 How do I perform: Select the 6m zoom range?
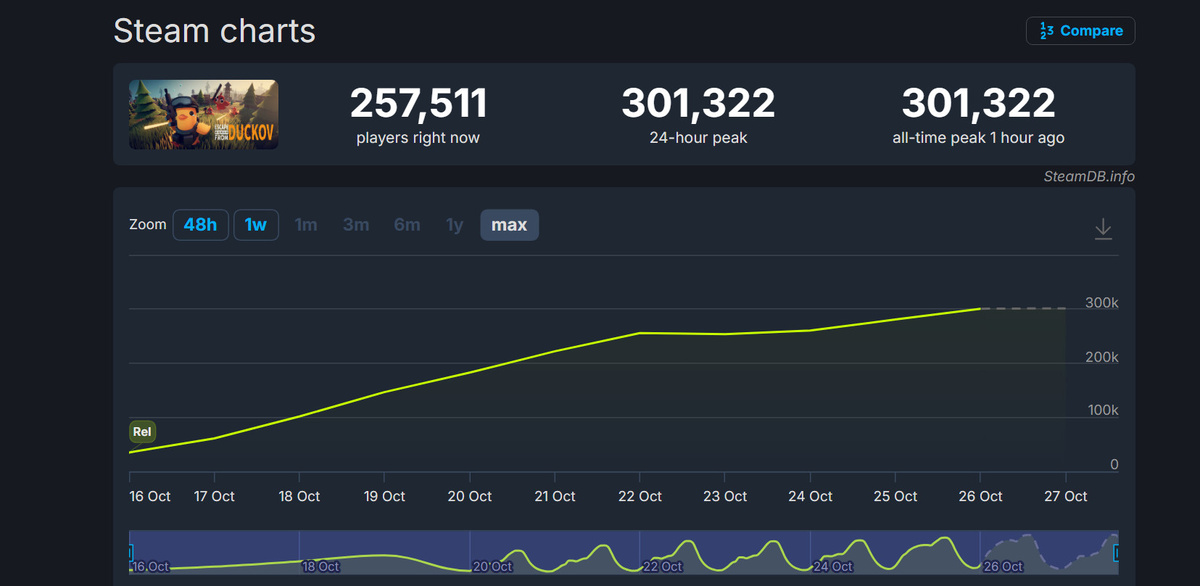(407, 225)
